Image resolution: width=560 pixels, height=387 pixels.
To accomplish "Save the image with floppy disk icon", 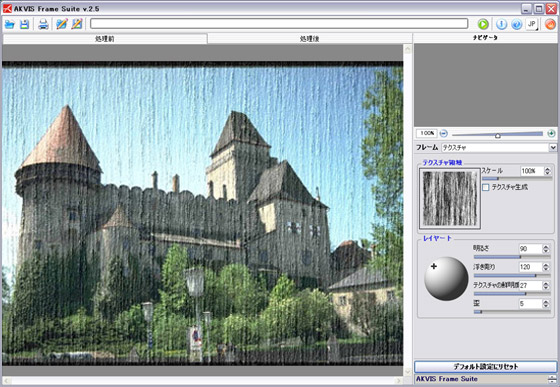I will click(24, 24).
